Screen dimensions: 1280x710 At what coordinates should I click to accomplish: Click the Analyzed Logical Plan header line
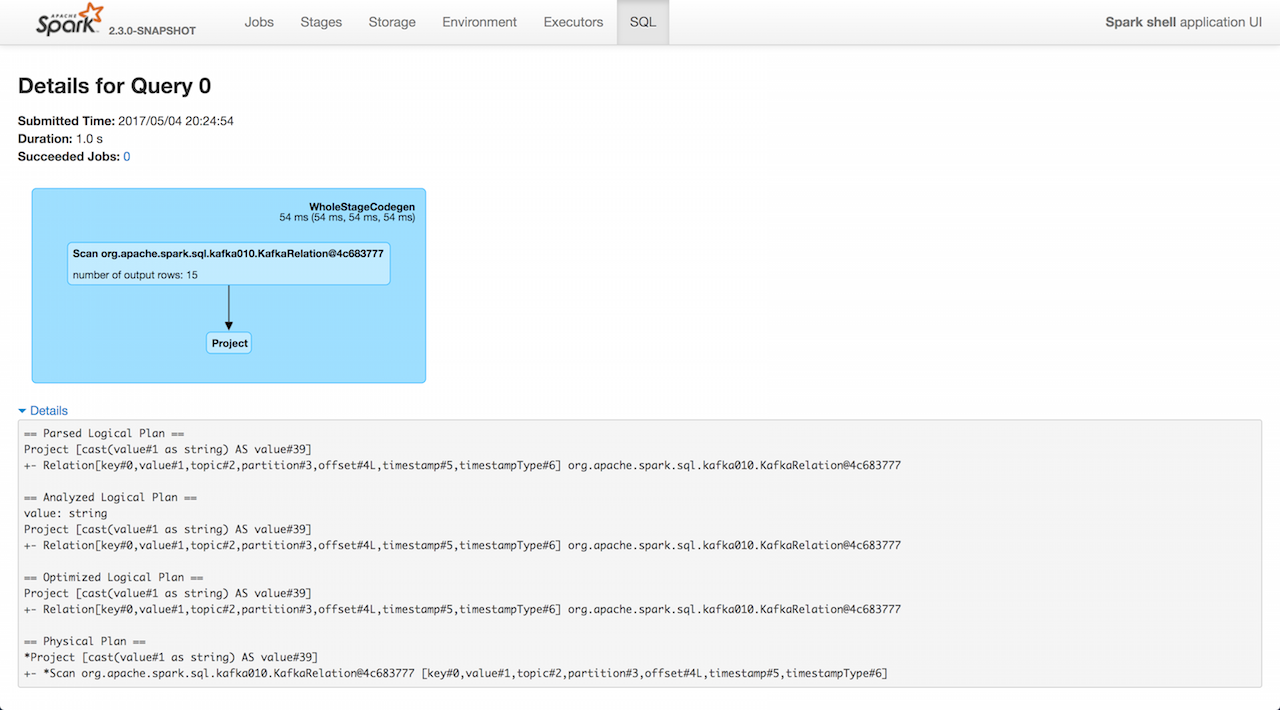111,498
